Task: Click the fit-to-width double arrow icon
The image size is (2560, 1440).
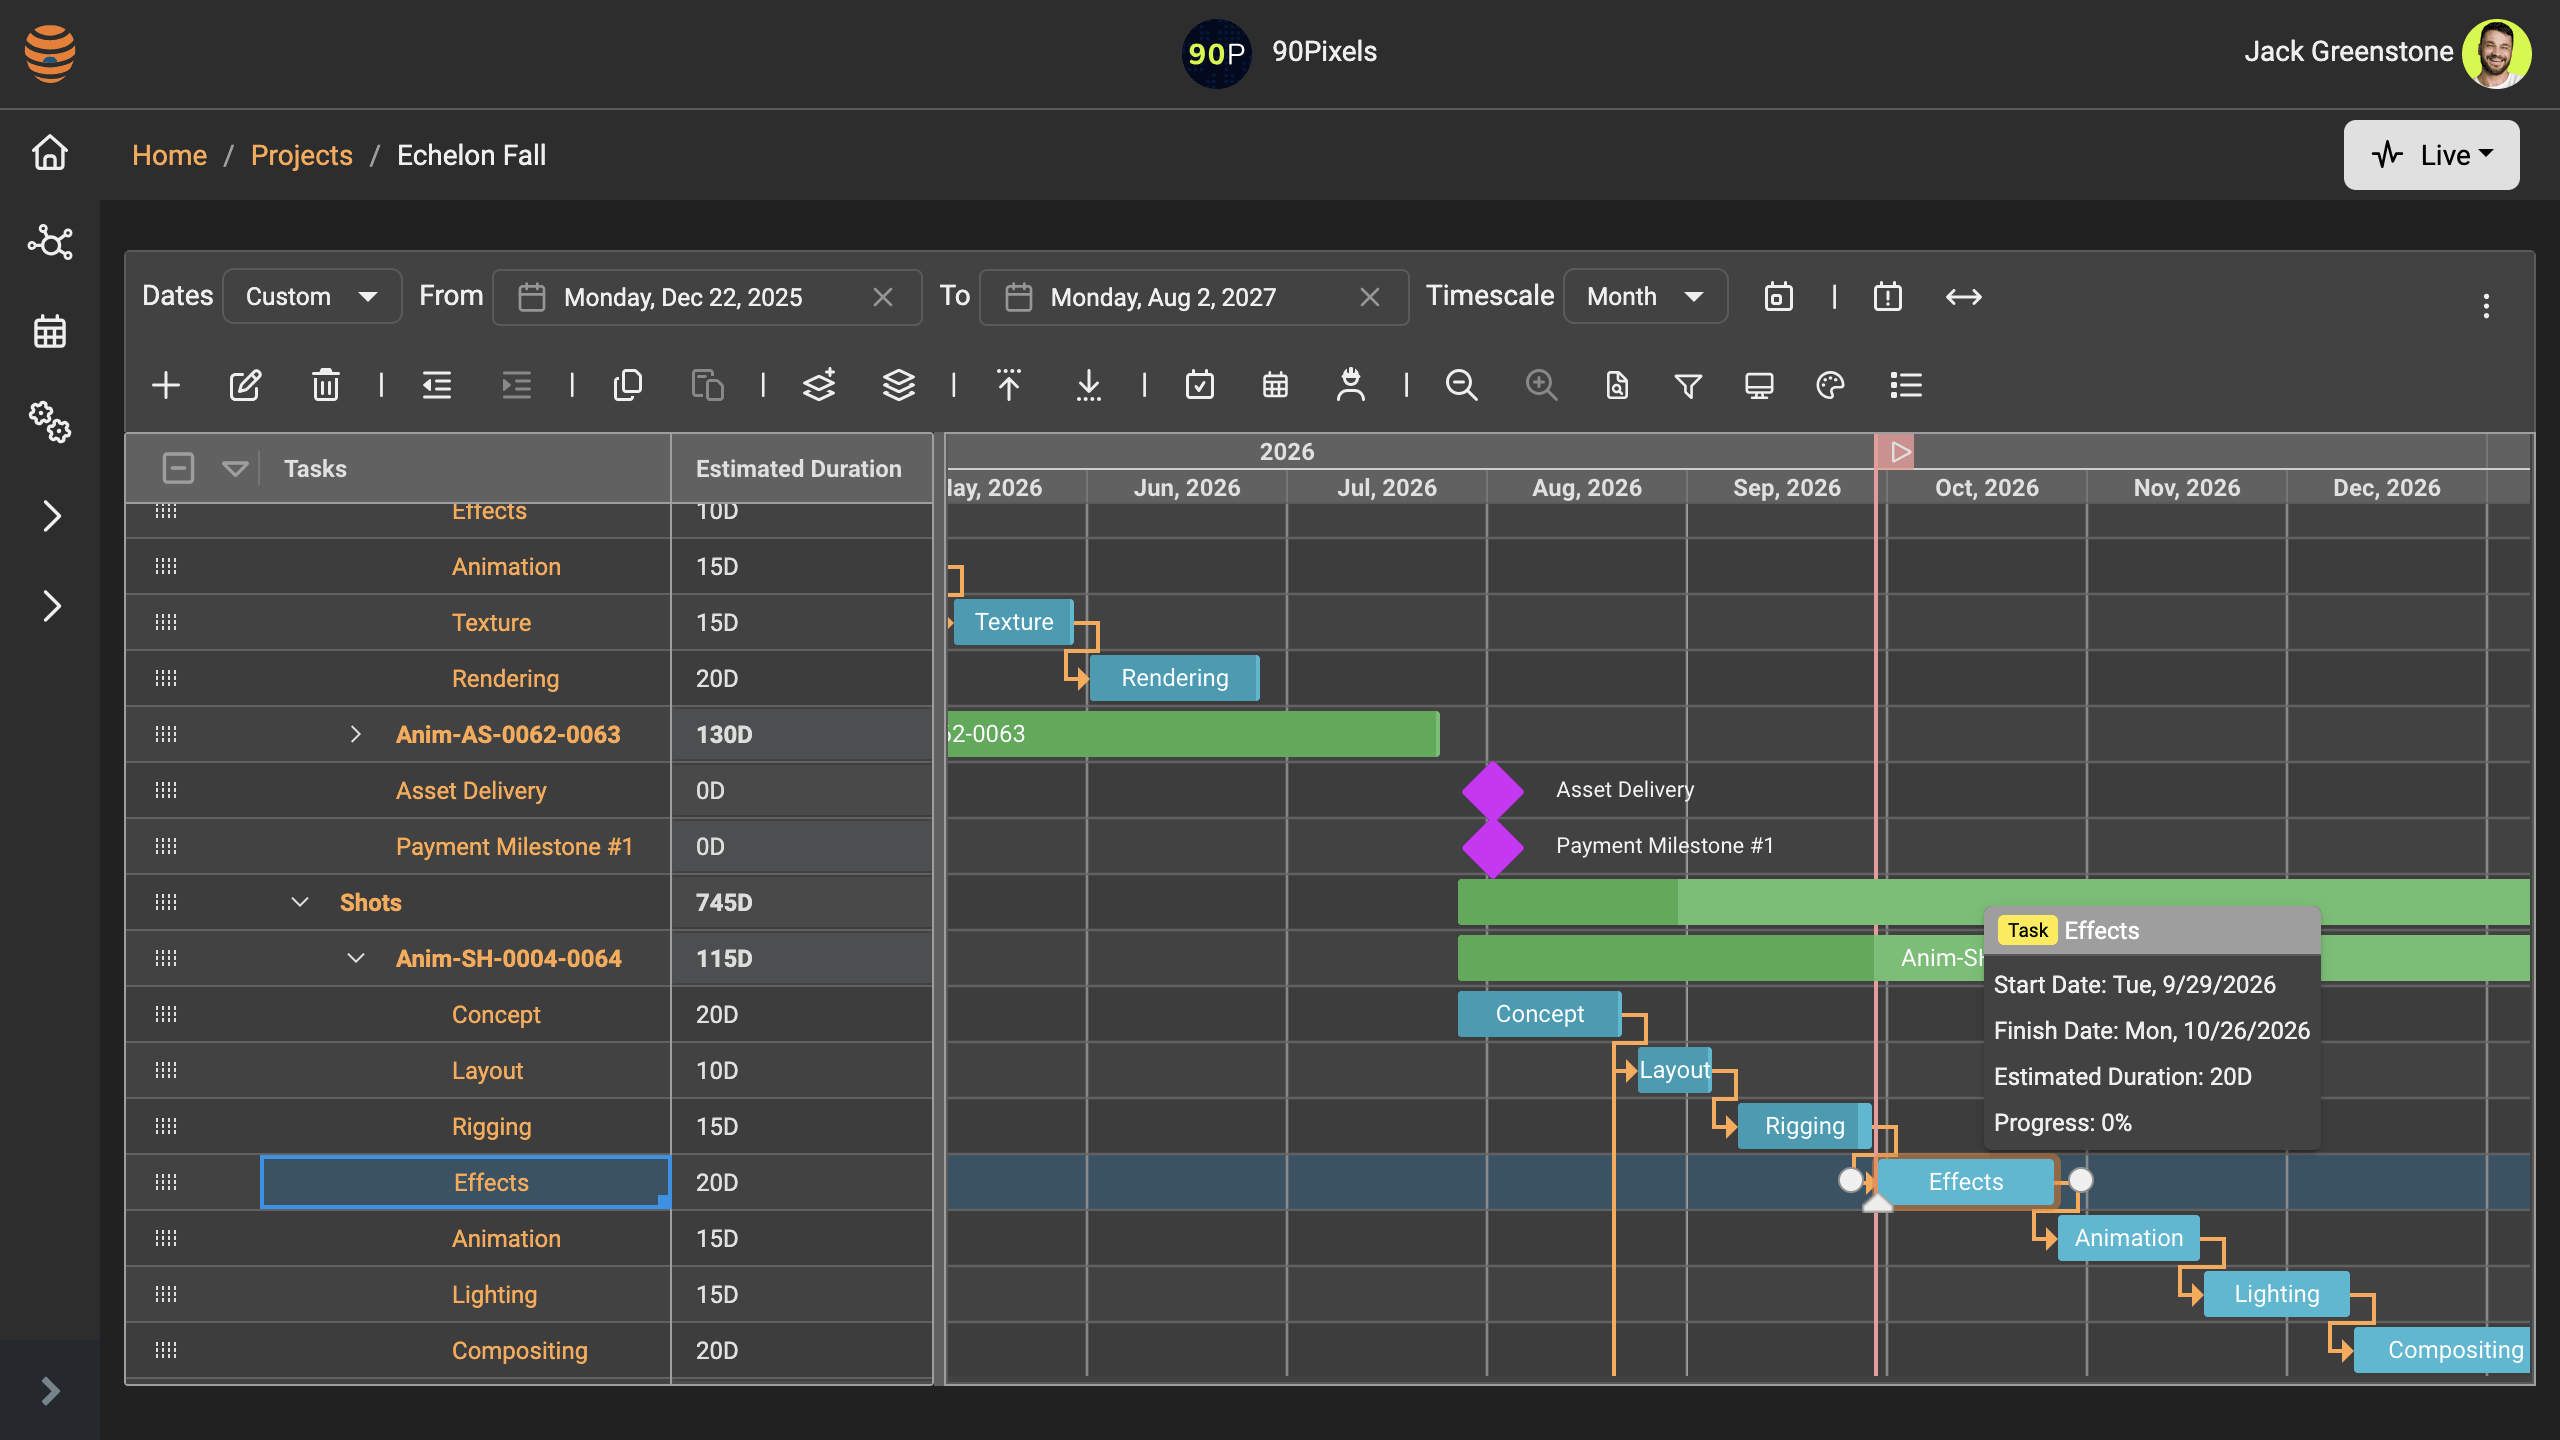Action: click(x=1964, y=297)
